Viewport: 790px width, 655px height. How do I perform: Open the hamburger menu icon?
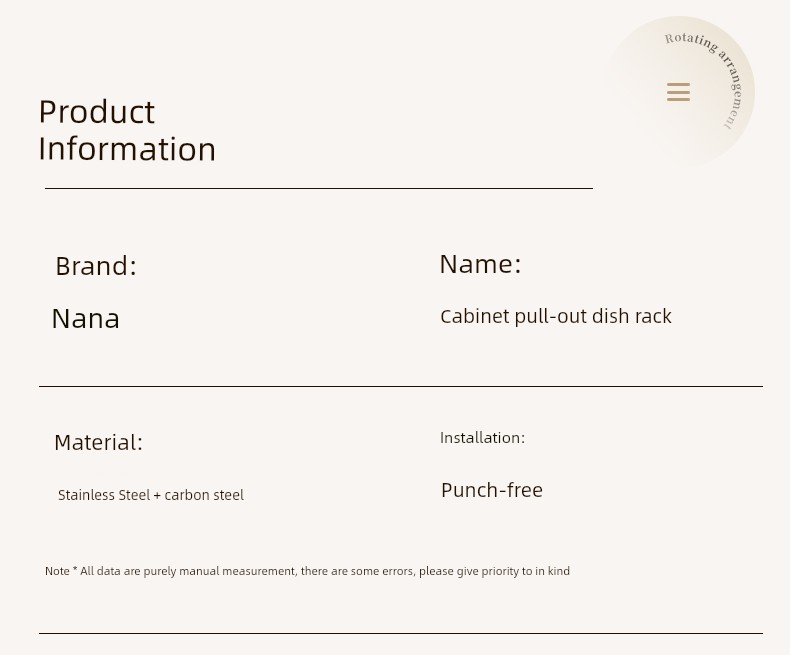[x=678, y=92]
